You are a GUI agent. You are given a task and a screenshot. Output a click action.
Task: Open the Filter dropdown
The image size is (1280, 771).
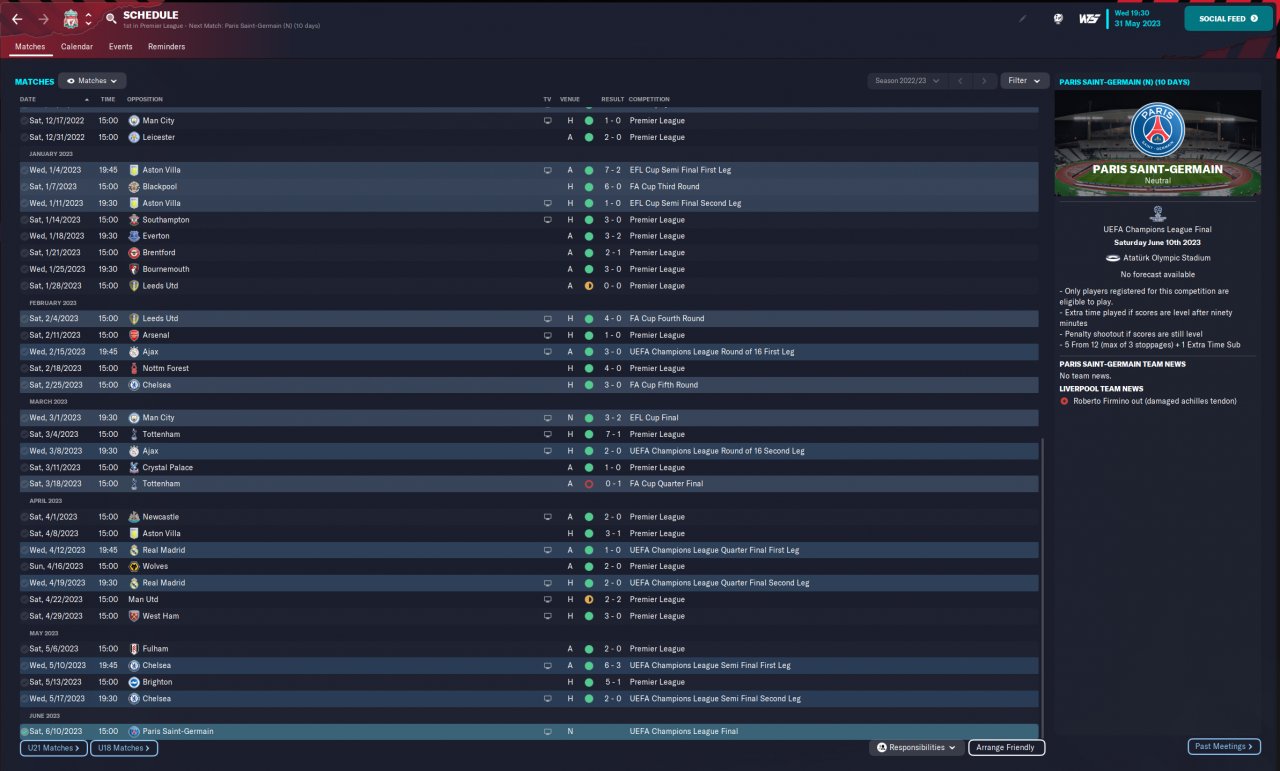pyautogui.click(x=1024, y=81)
